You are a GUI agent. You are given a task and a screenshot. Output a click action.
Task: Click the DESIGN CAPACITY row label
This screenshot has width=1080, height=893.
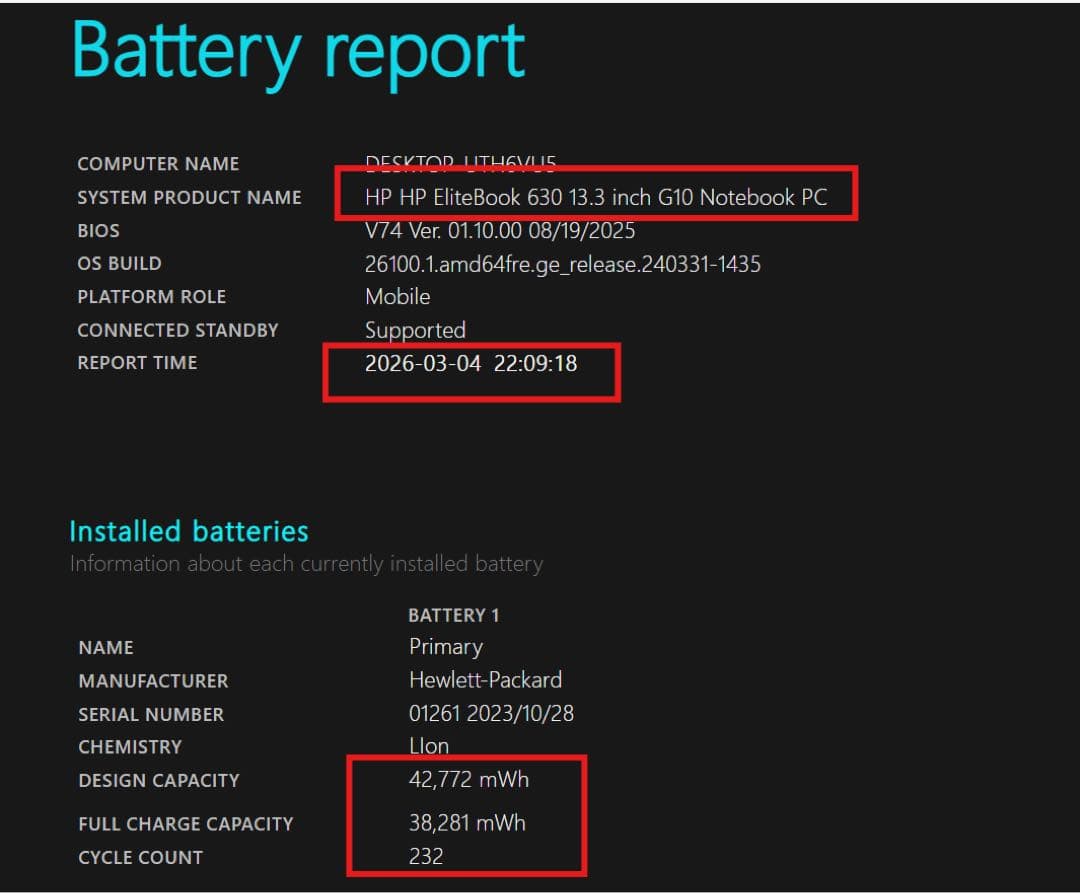click(x=159, y=781)
